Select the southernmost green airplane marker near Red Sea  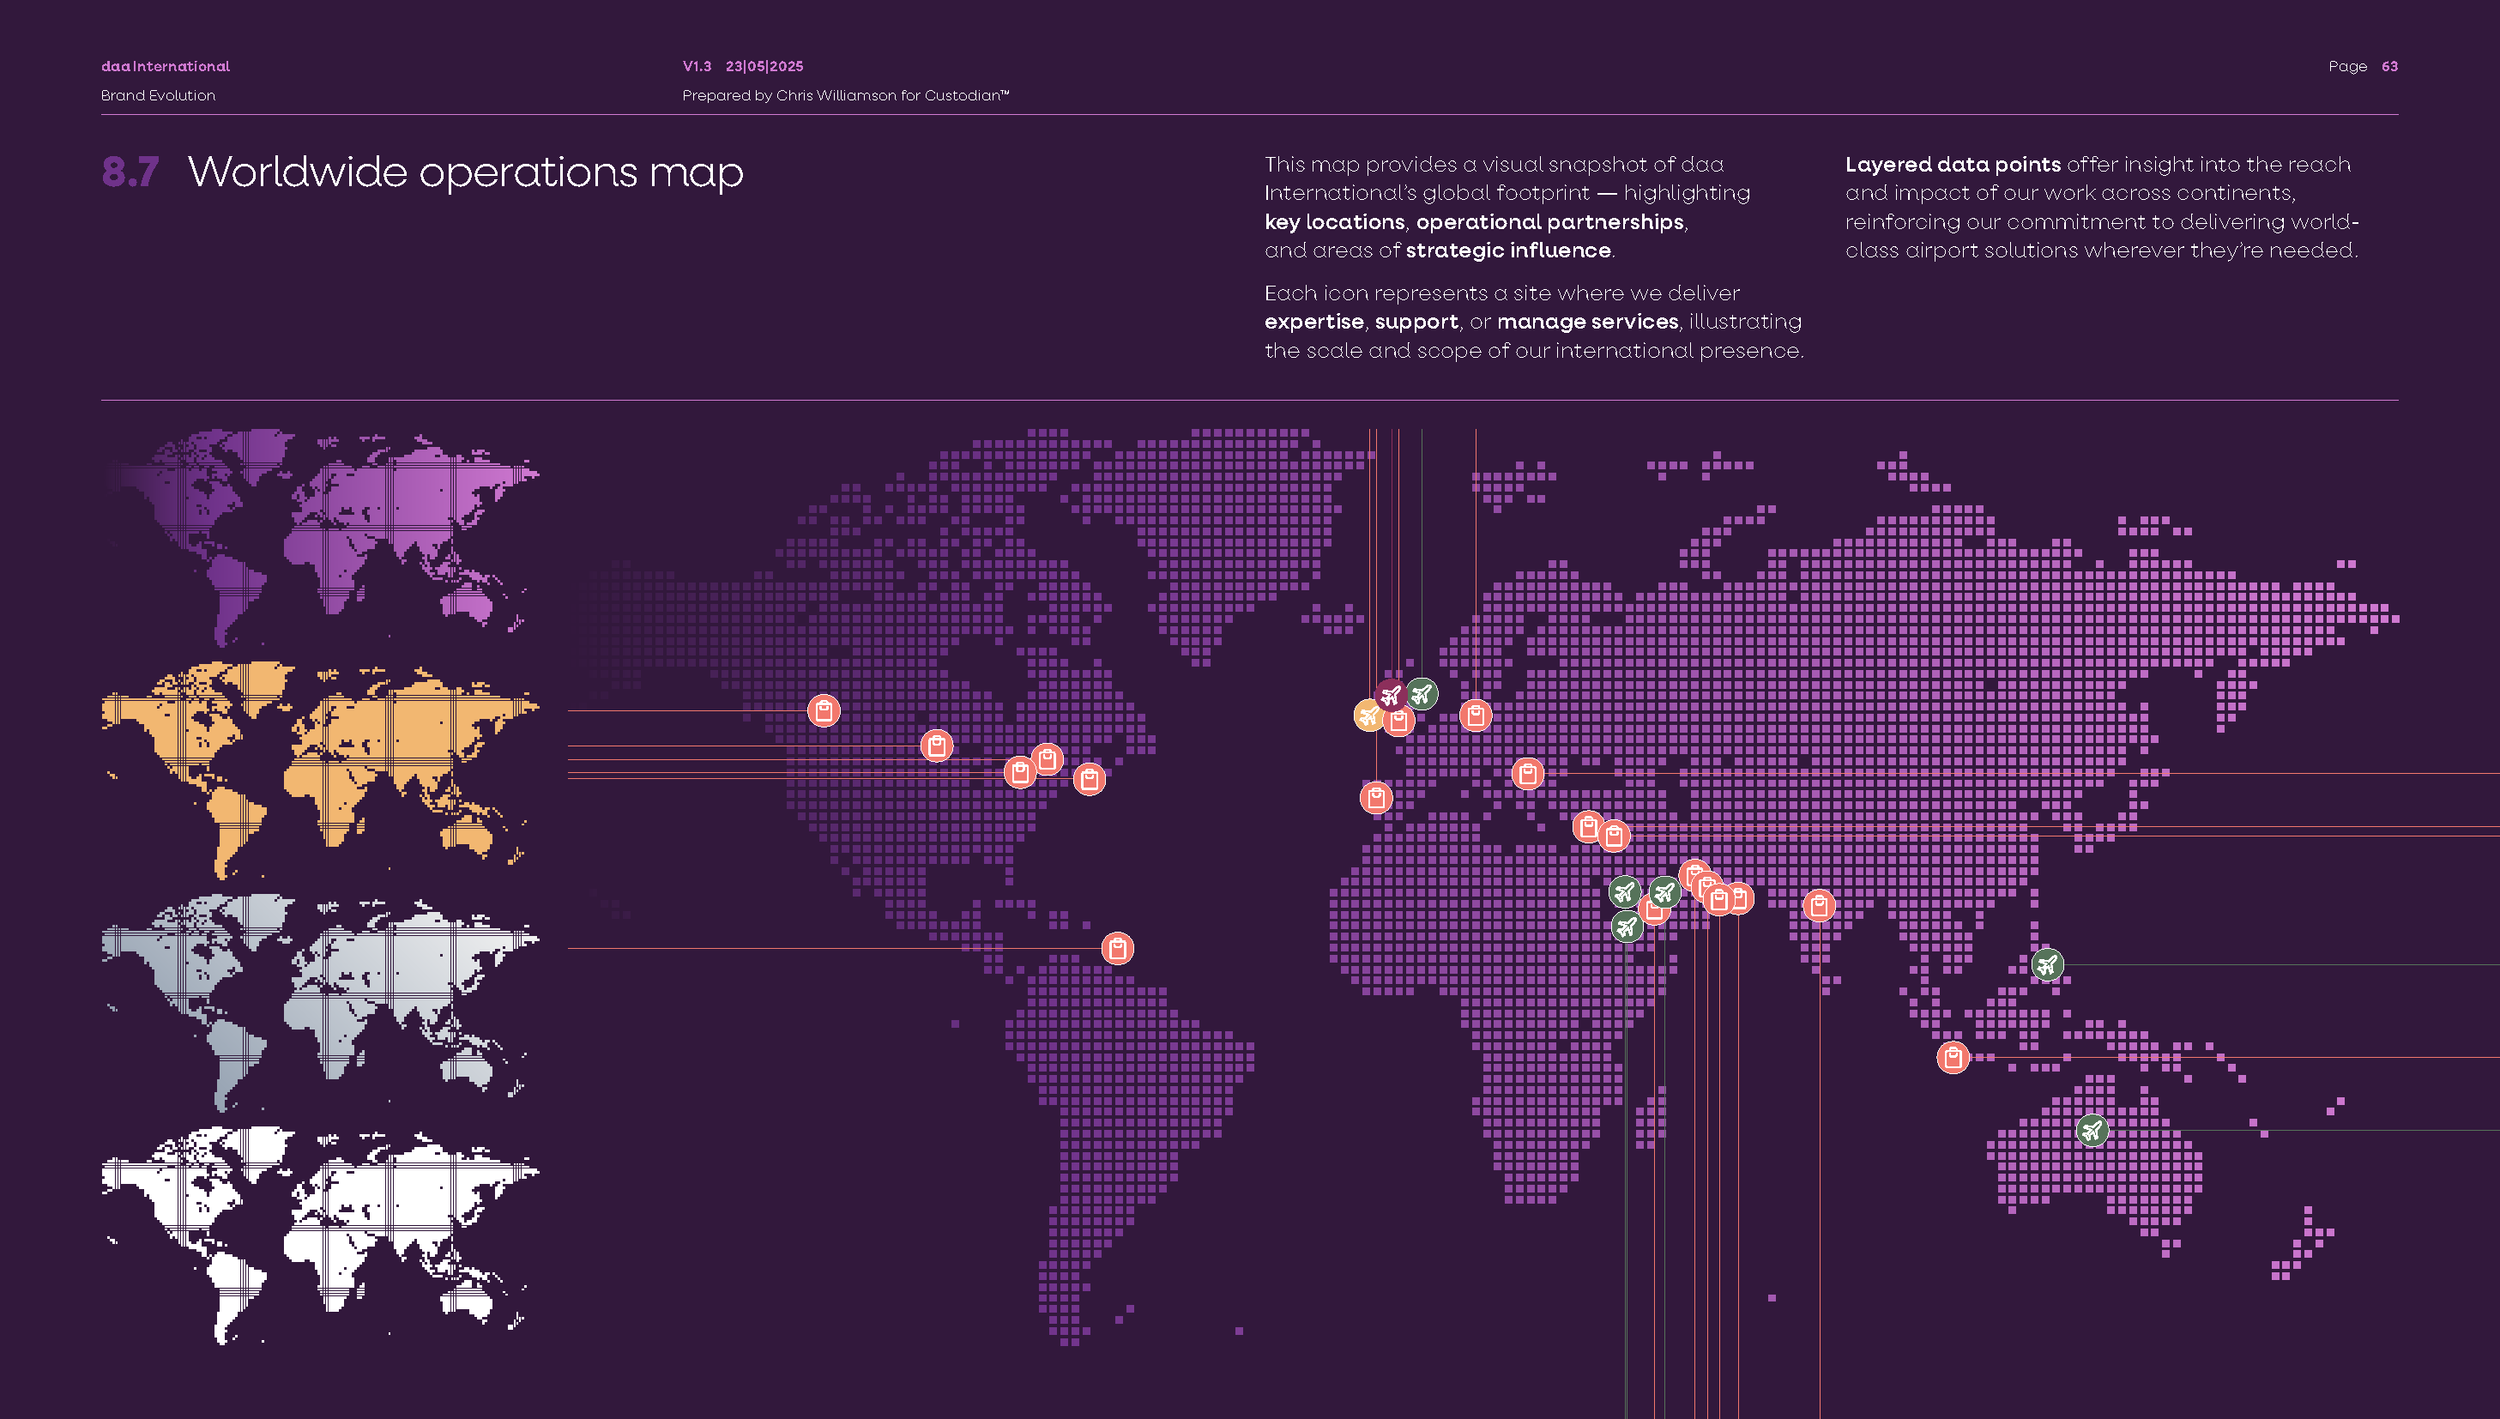[x=1627, y=927]
